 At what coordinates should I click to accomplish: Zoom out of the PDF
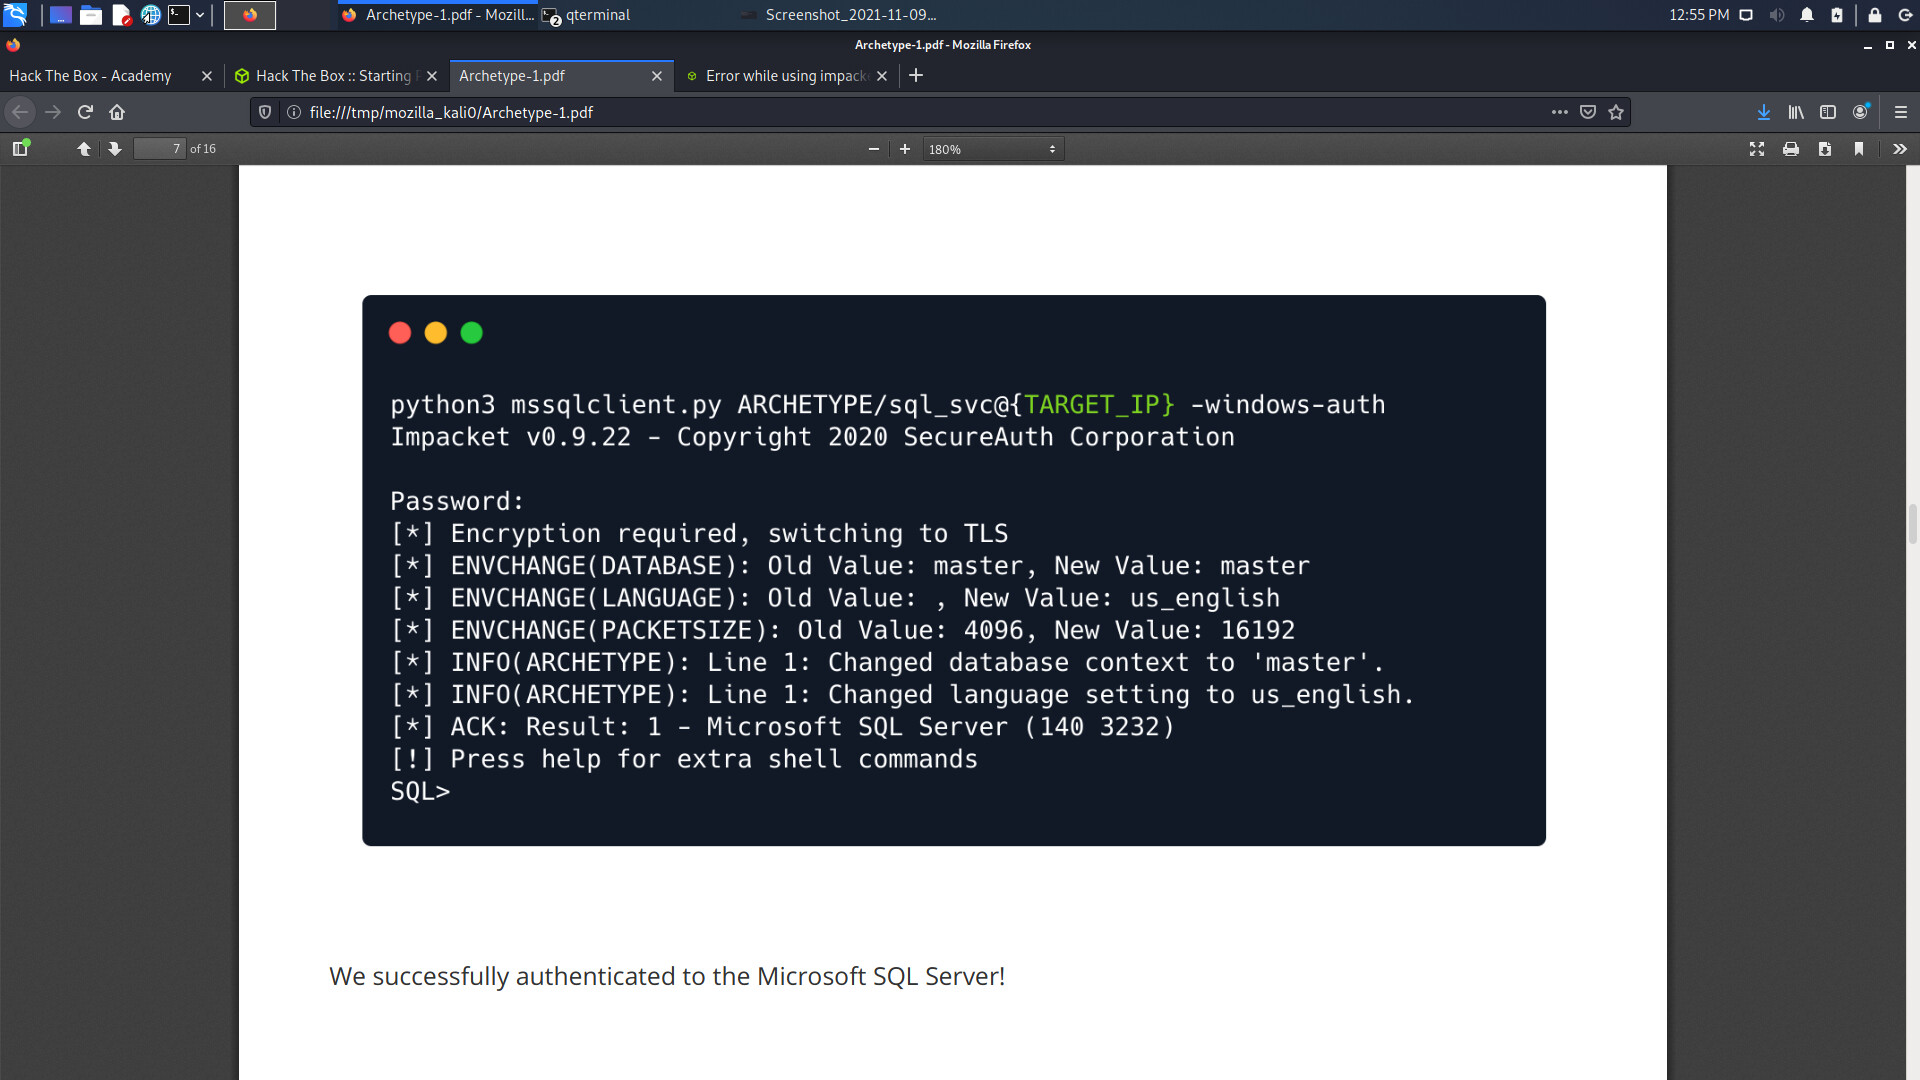coord(874,149)
